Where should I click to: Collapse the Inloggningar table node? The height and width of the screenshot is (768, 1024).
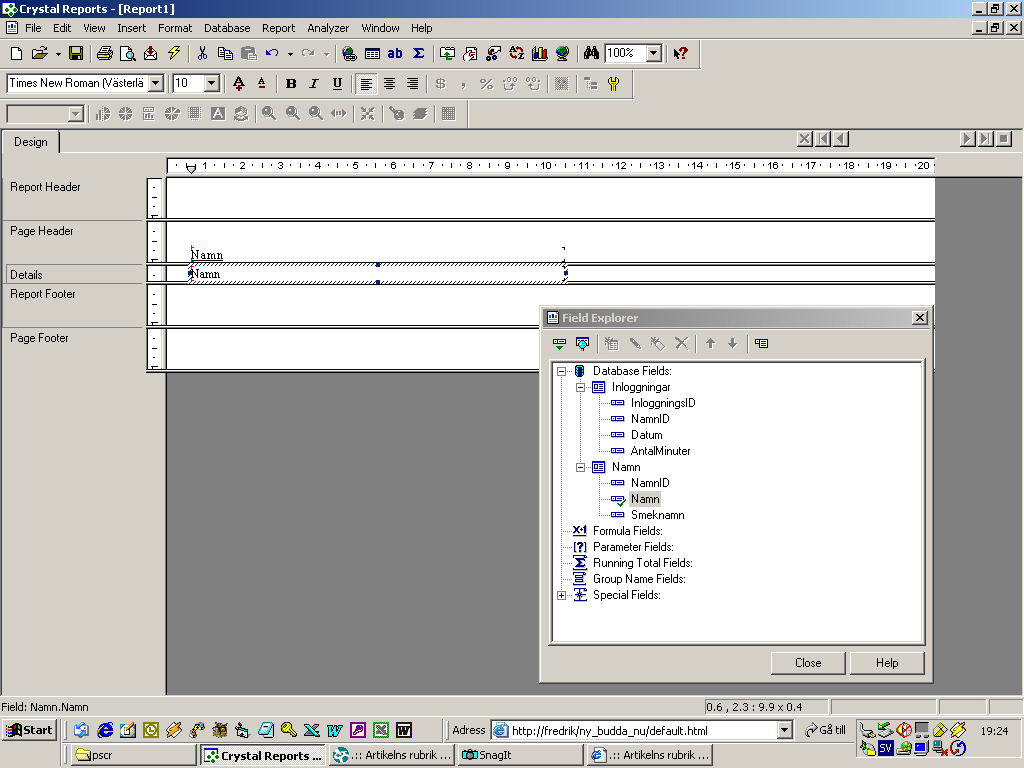[580, 387]
